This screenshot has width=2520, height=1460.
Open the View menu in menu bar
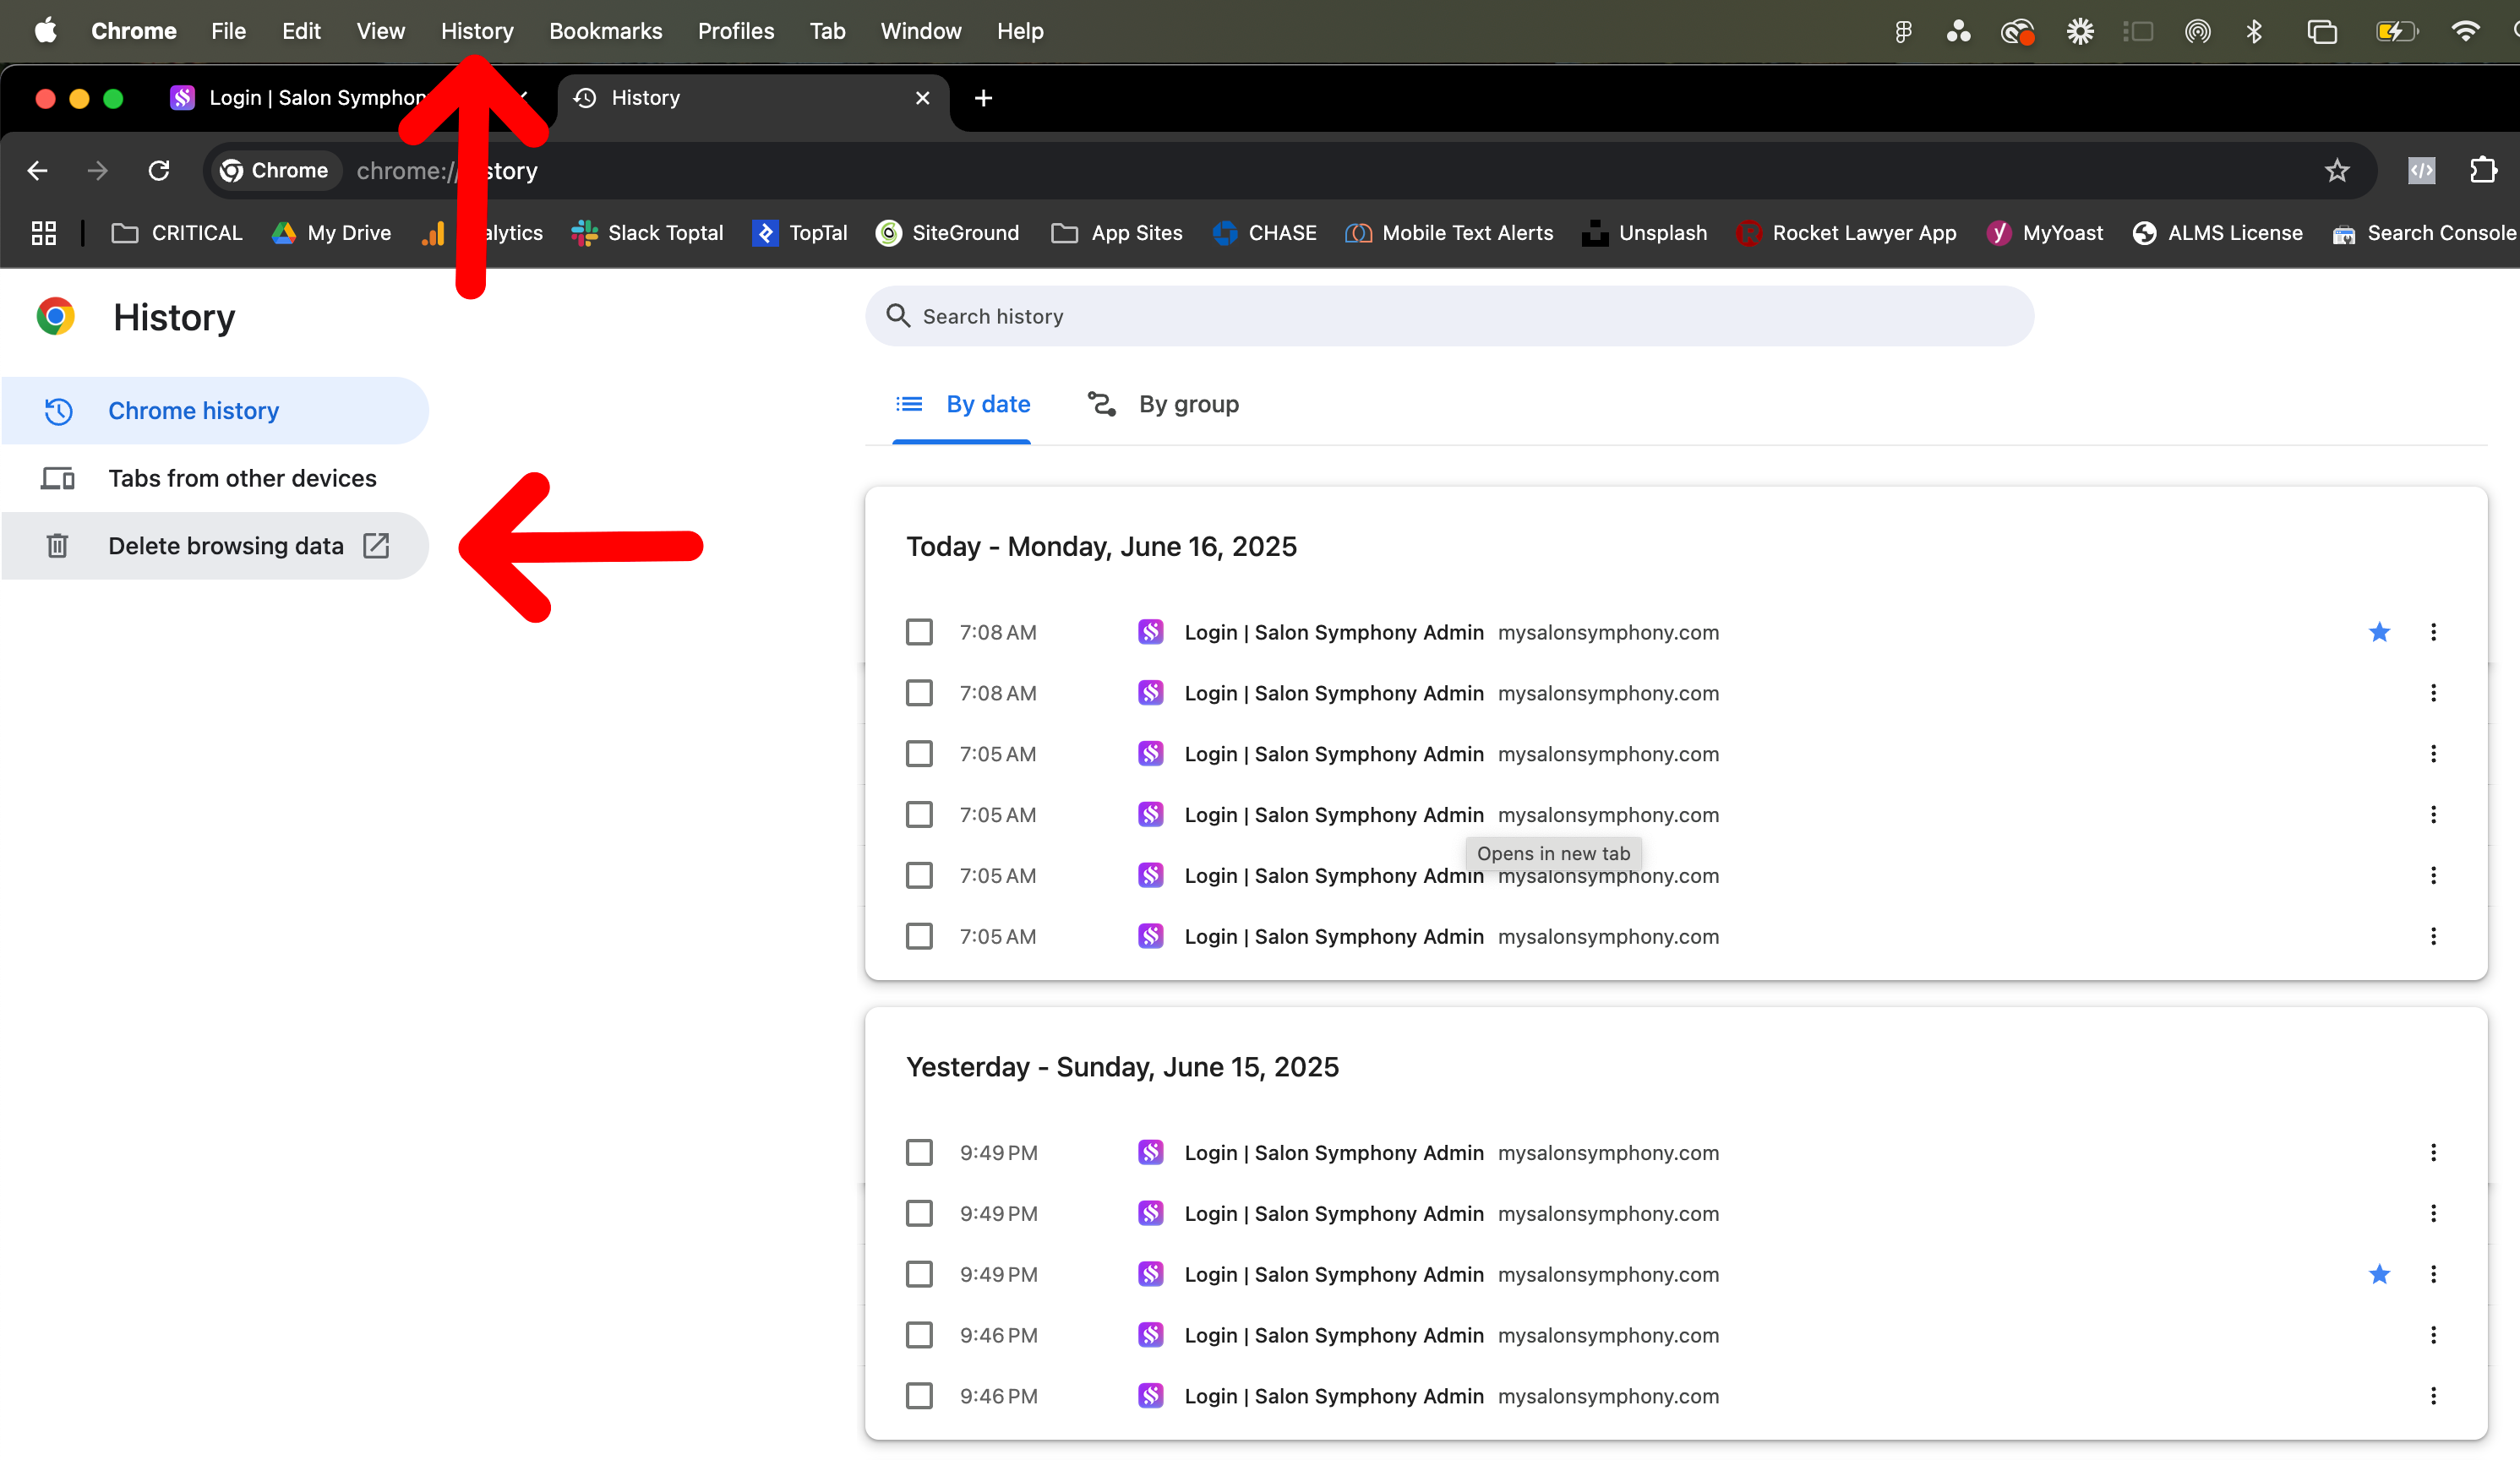[380, 31]
